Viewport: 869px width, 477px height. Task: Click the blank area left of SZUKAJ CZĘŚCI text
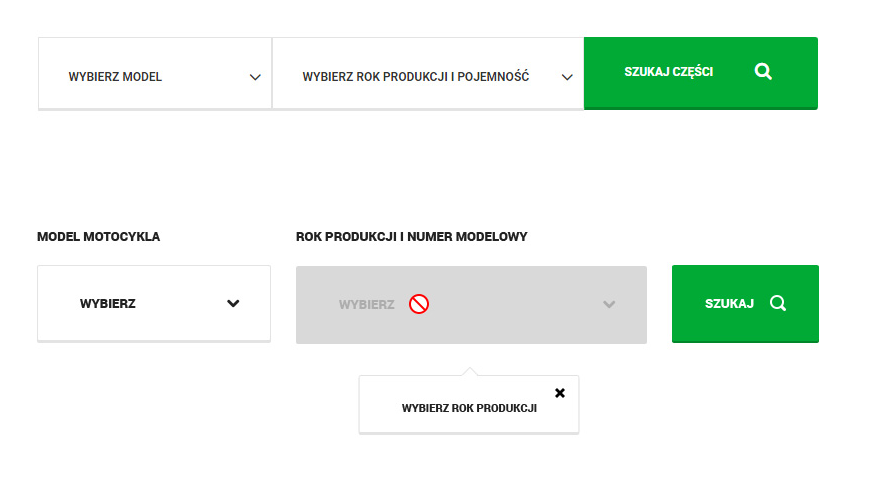click(x=603, y=72)
